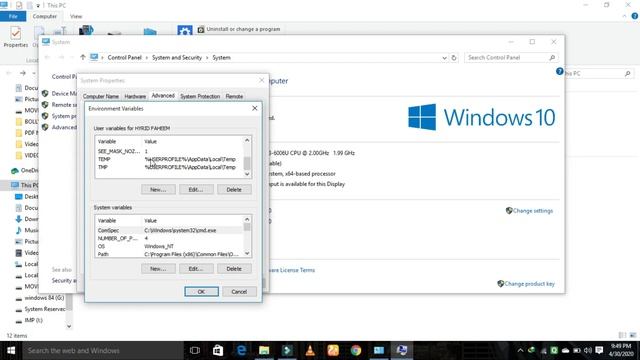This screenshot has height=360, width=640.
Task: Select the TEMP user variable row
Action: tap(169, 159)
